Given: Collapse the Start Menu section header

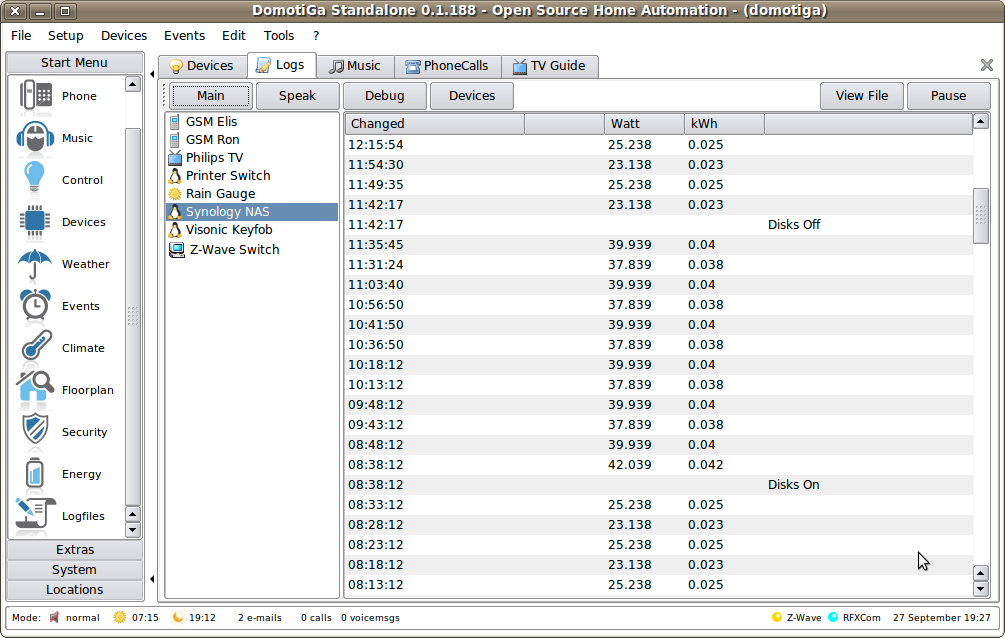Looking at the screenshot, I should tap(74, 62).
